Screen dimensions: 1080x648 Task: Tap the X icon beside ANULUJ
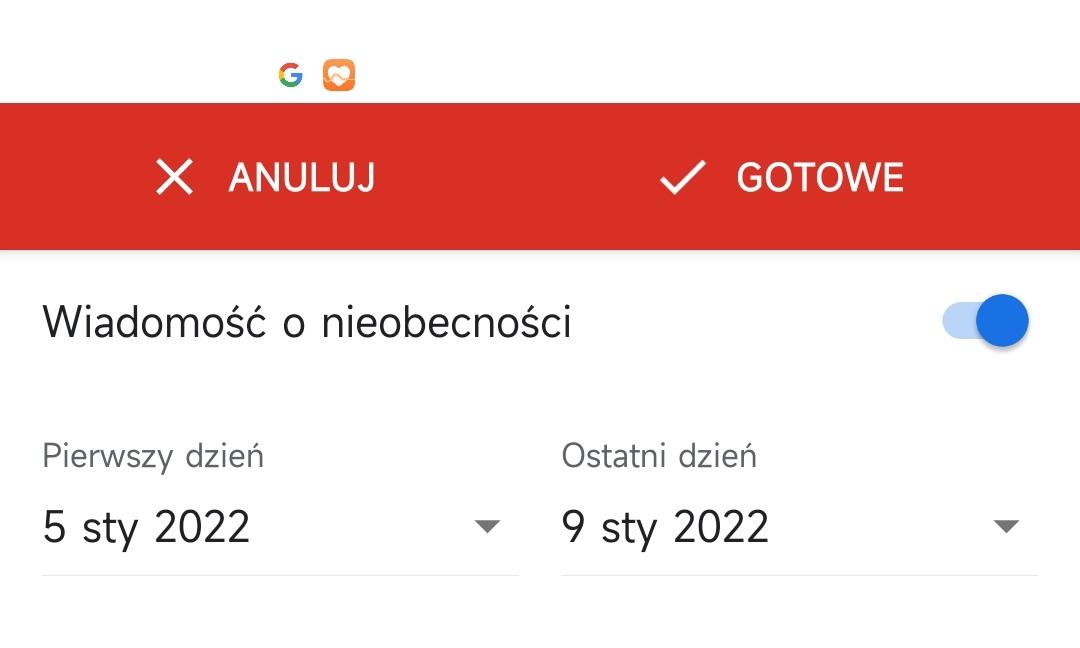[175, 177]
